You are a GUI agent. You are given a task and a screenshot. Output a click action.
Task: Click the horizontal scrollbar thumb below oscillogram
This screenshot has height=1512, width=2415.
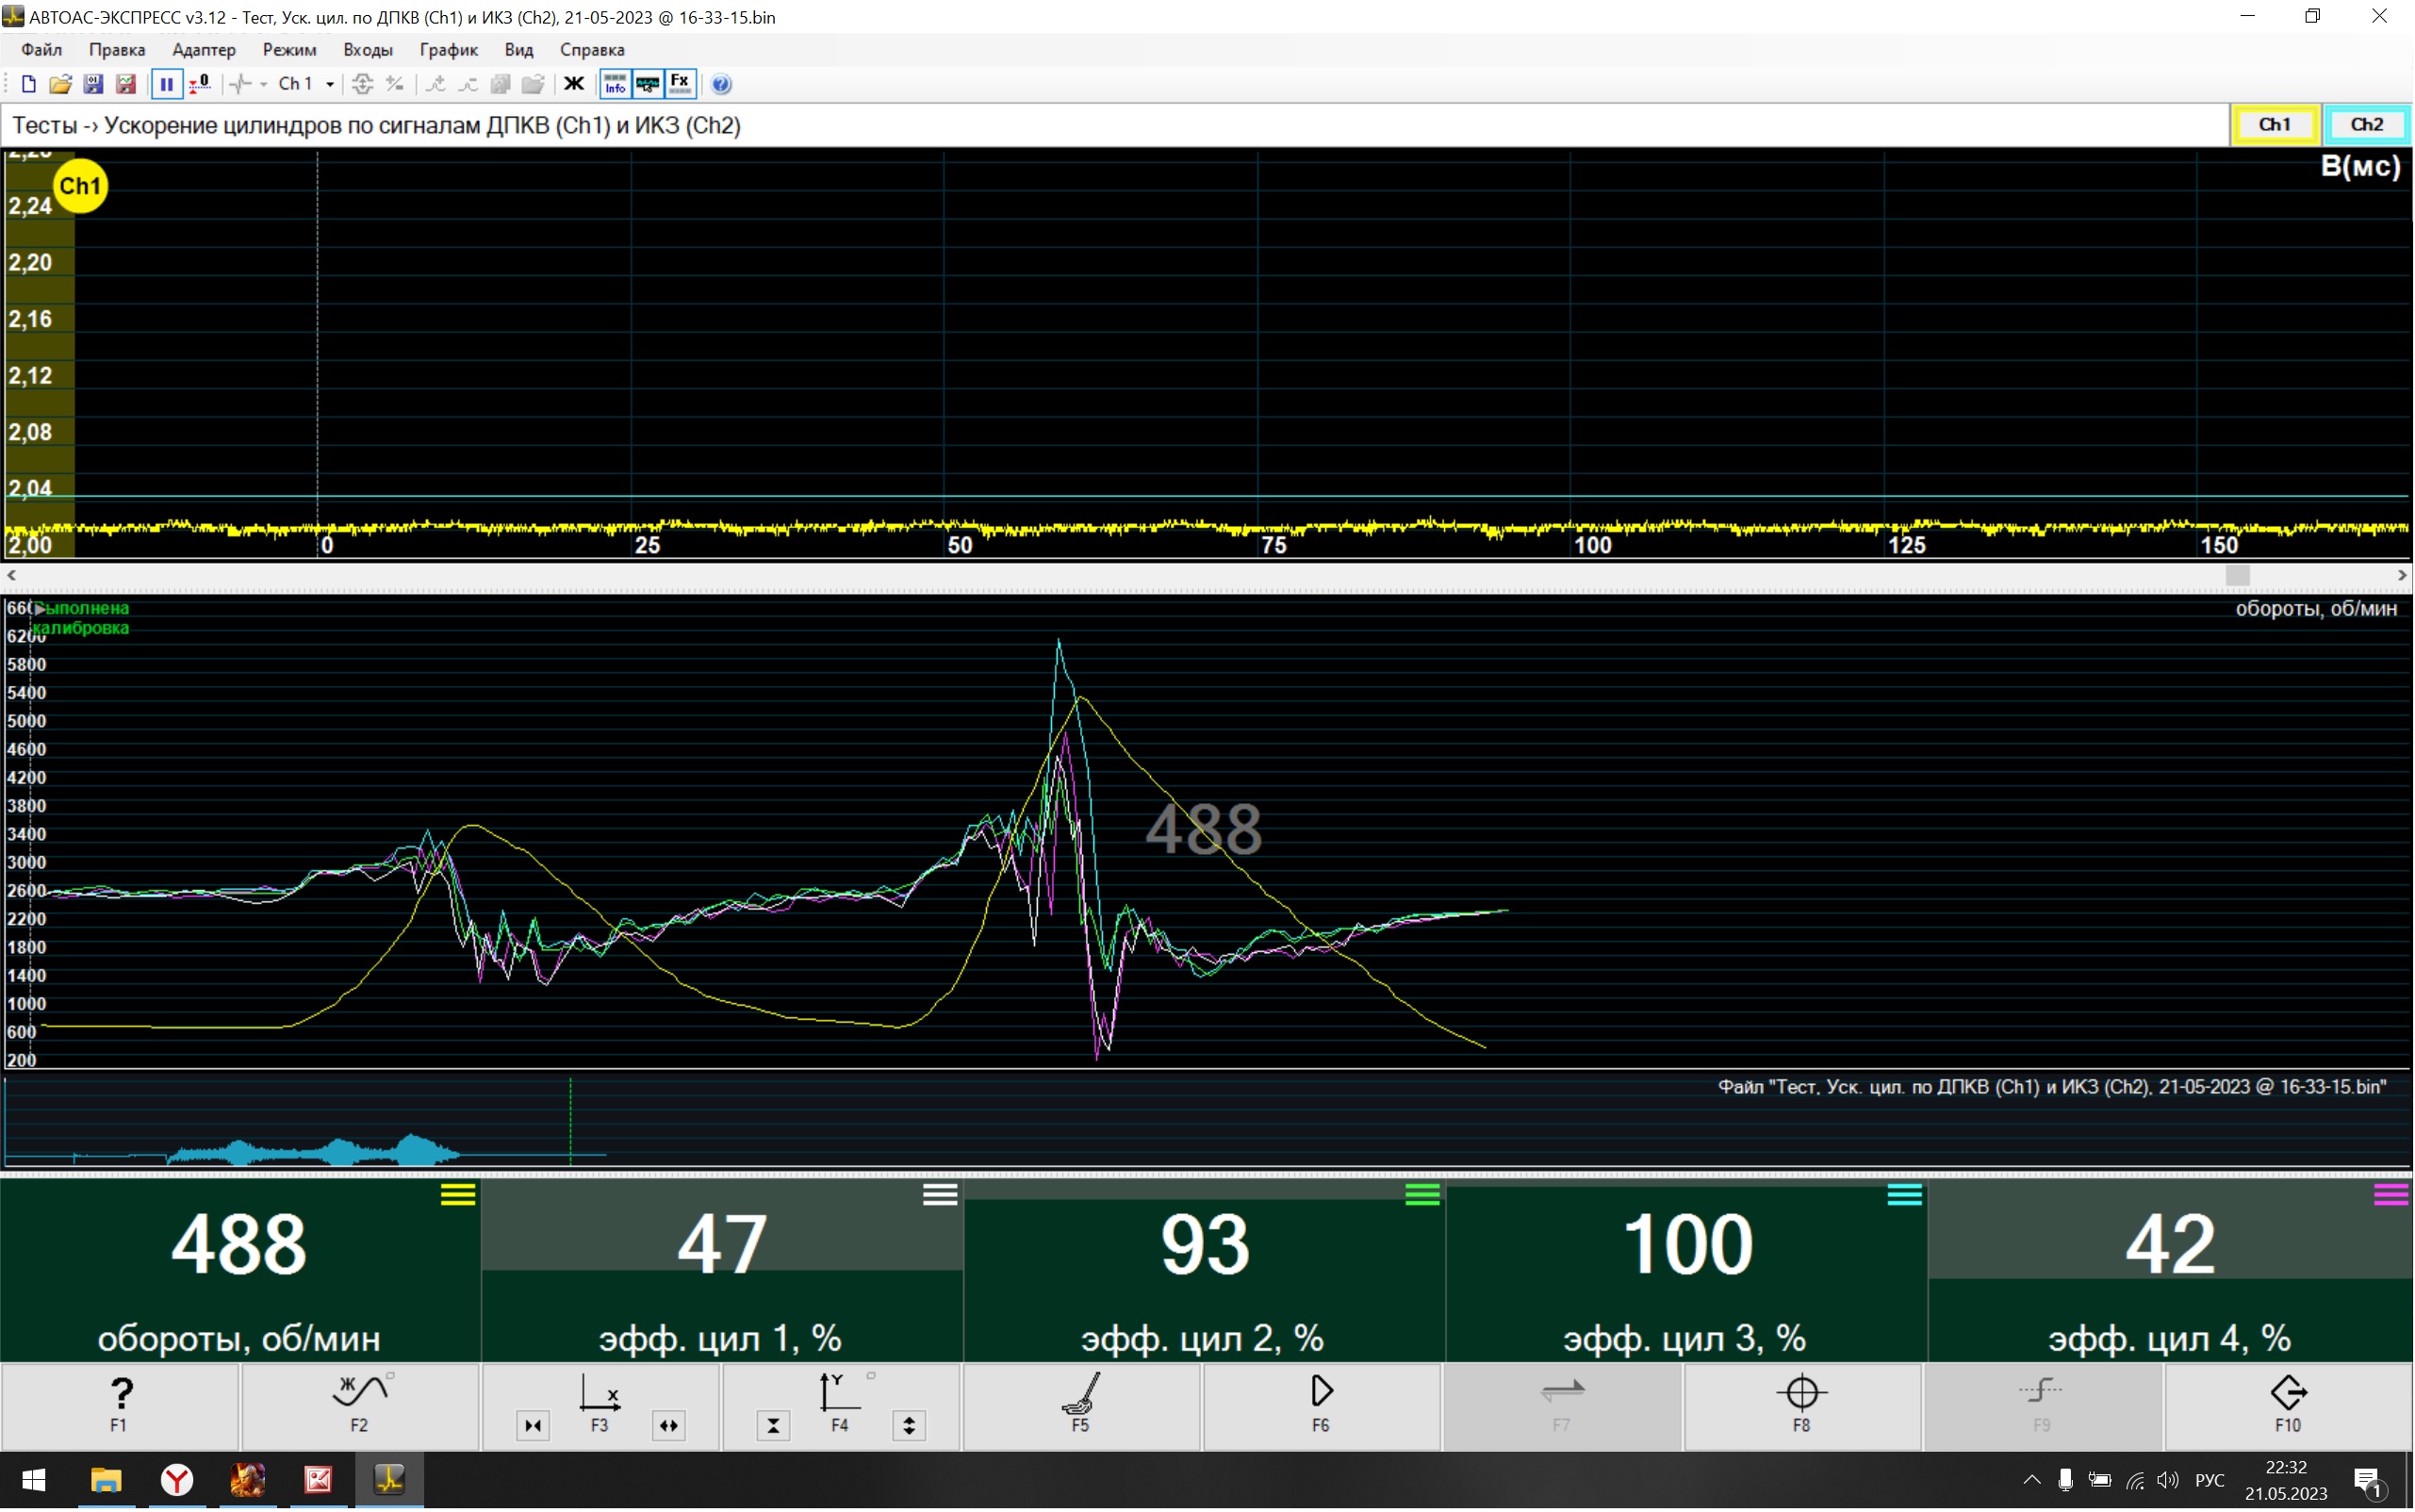(x=2237, y=575)
